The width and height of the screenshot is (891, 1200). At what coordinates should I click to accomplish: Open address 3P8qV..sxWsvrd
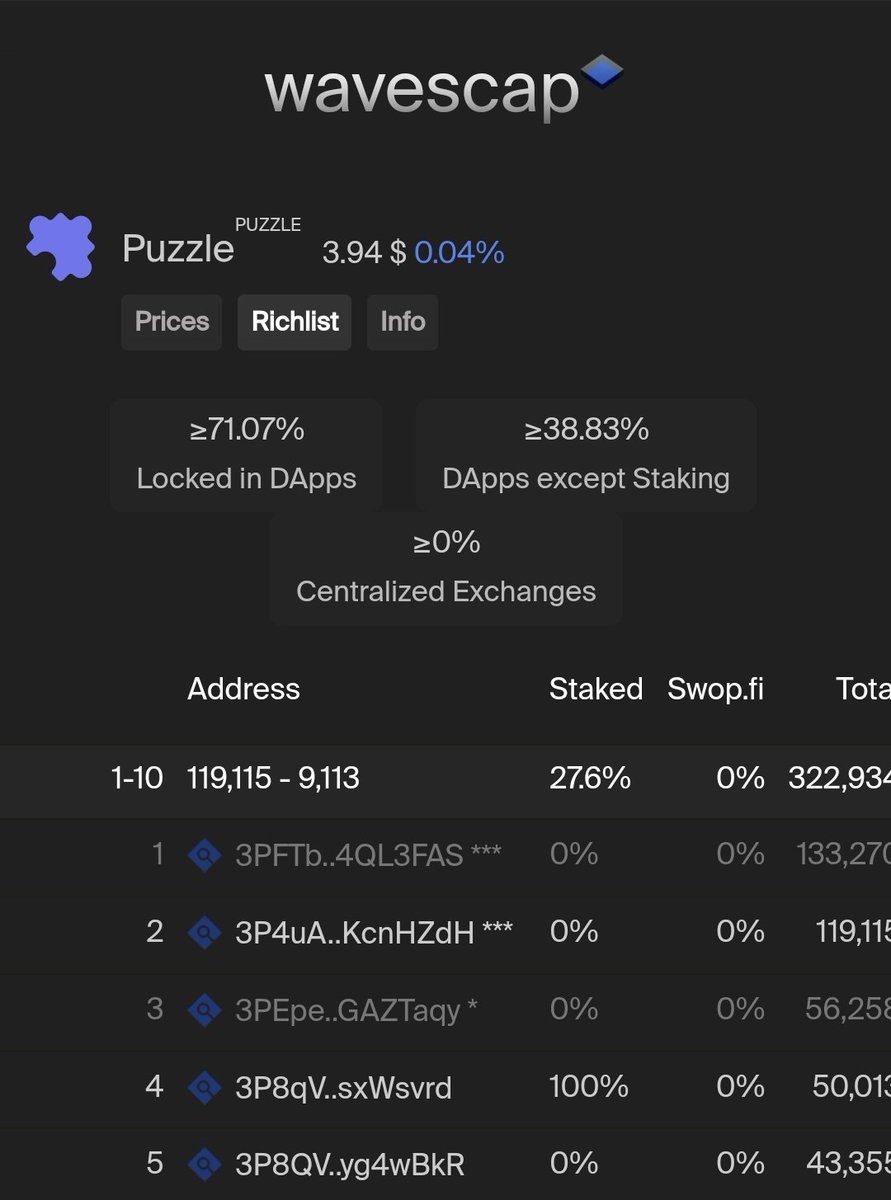pos(343,1086)
